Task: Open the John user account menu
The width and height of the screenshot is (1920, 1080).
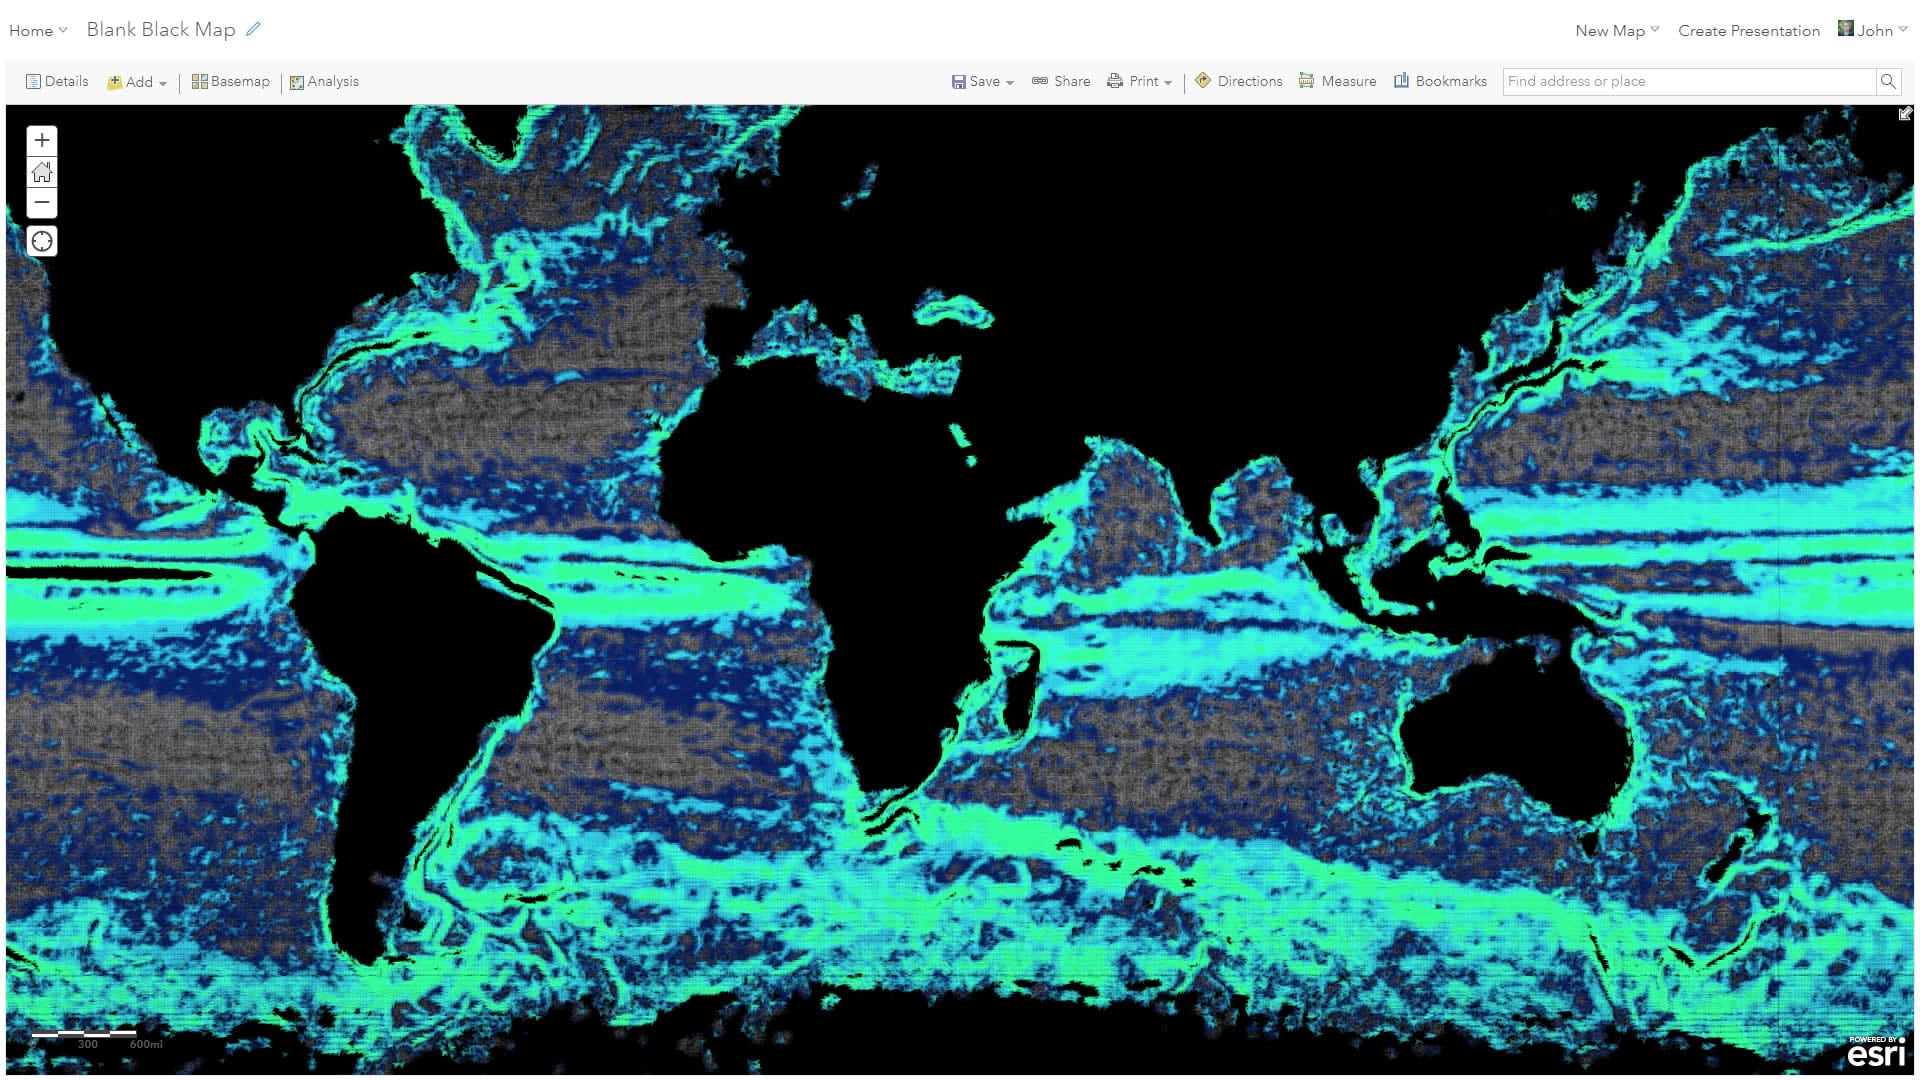Action: 1873,30
